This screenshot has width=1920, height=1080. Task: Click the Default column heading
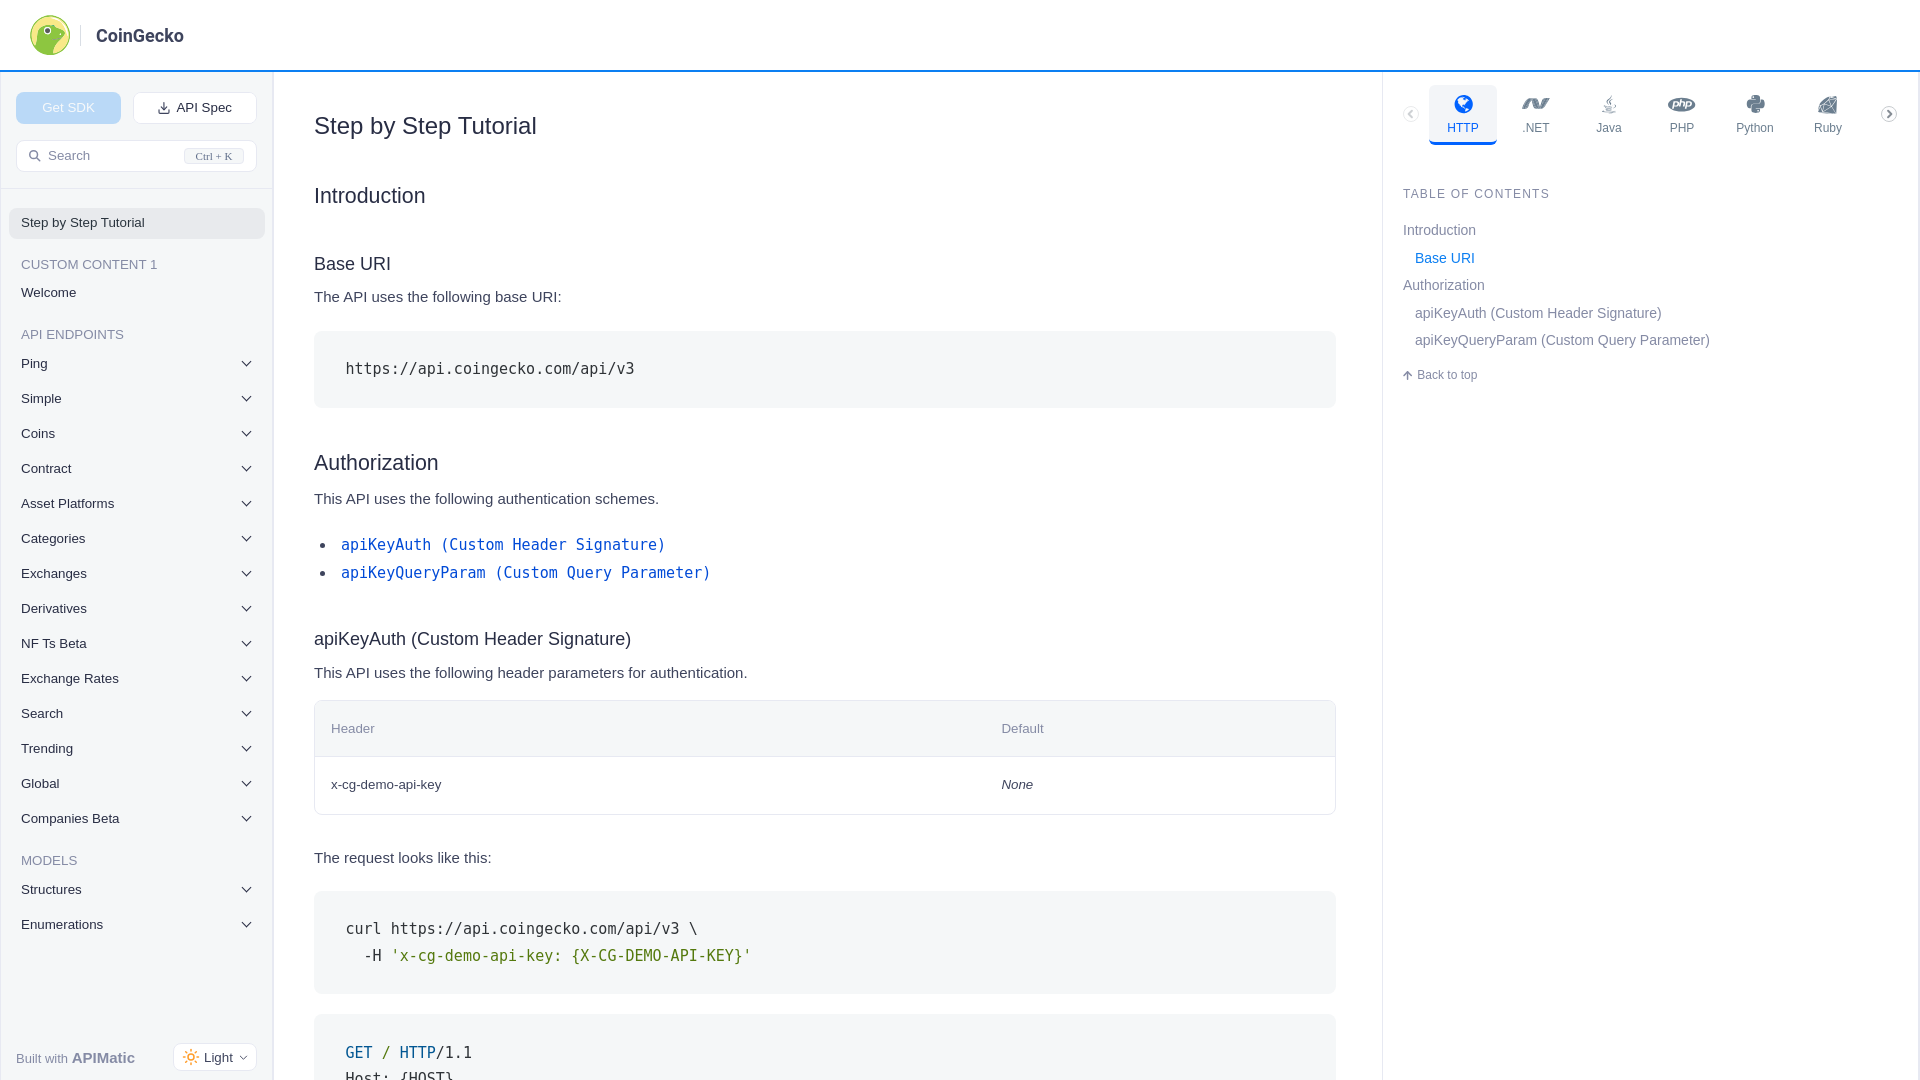[1022, 729]
